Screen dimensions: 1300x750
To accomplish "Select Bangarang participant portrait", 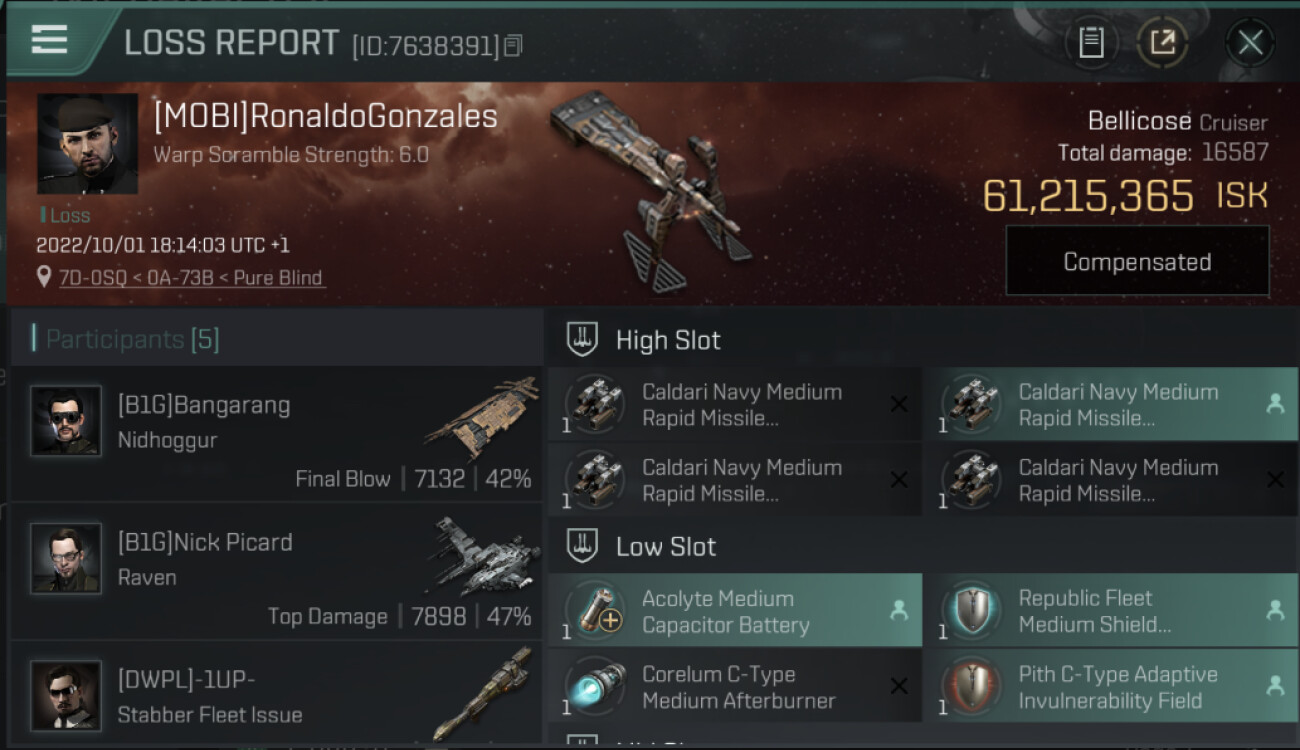I will coord(66,421).
